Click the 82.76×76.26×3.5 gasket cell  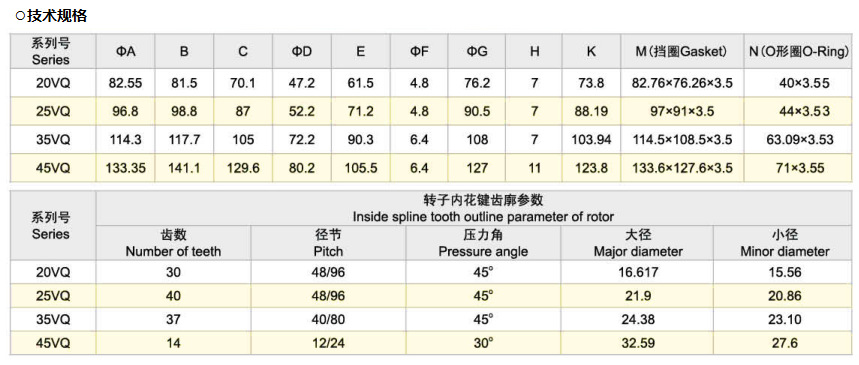click(x=682, y=83)
